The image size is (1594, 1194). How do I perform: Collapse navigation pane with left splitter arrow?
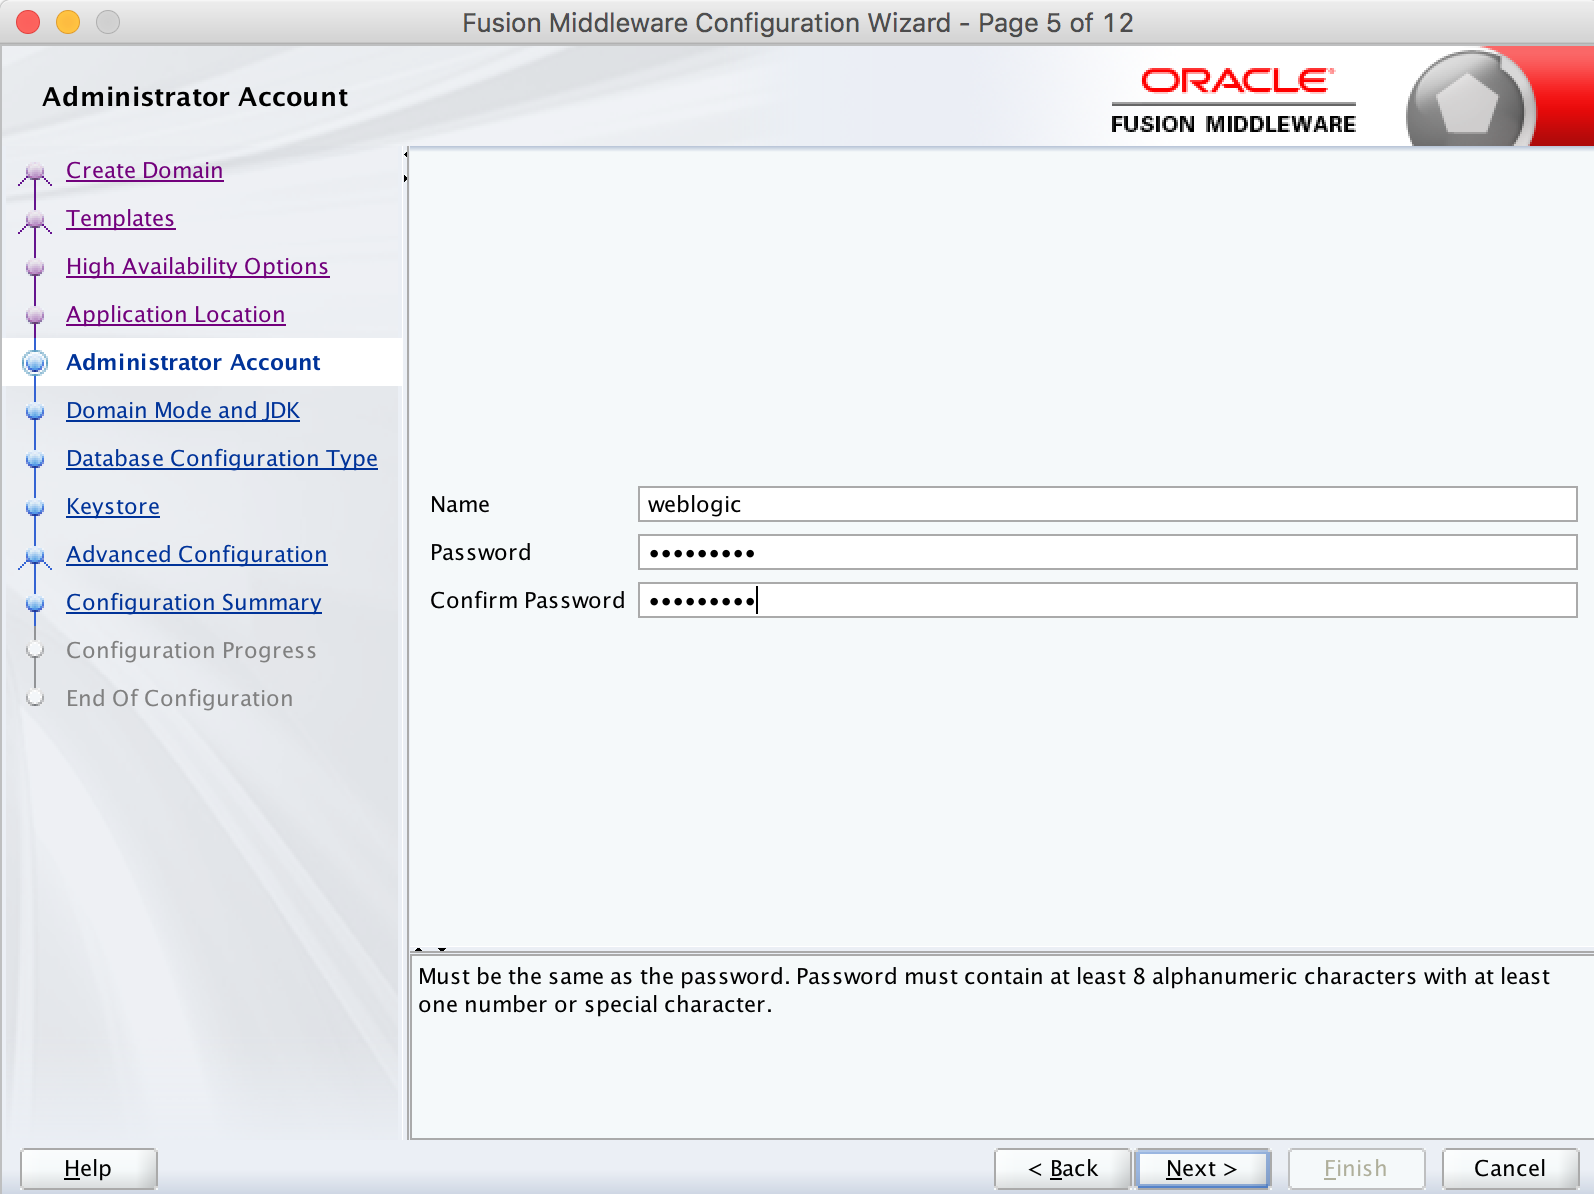(406, 155)
